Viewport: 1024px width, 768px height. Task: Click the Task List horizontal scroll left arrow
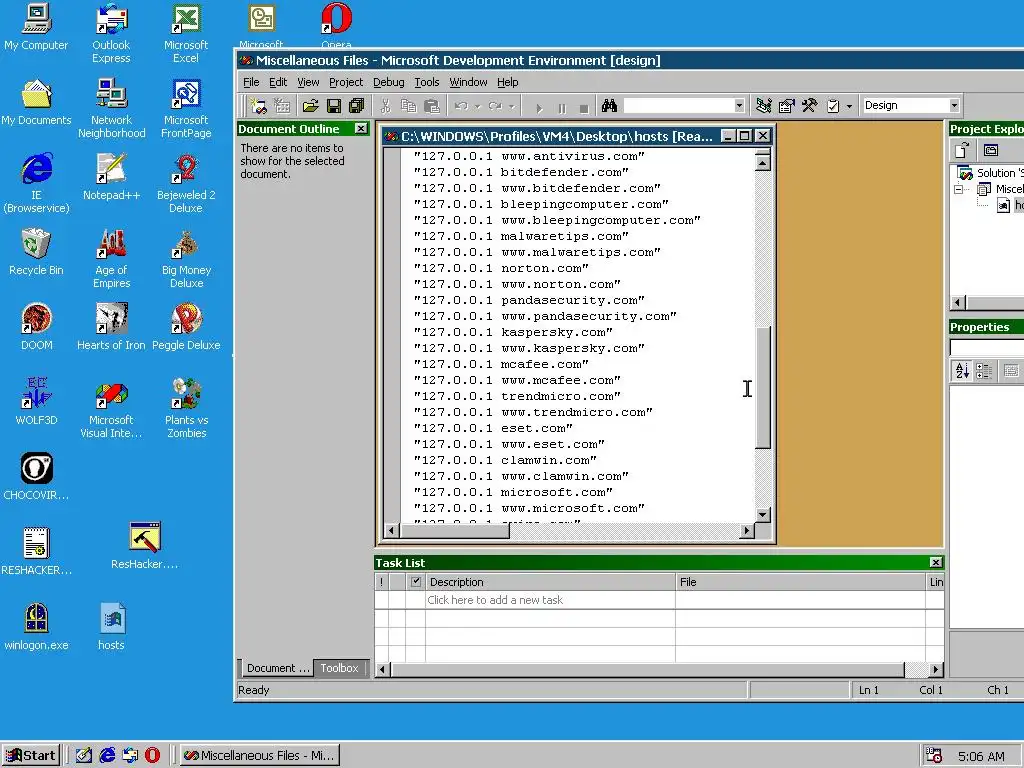click(383, 669)
